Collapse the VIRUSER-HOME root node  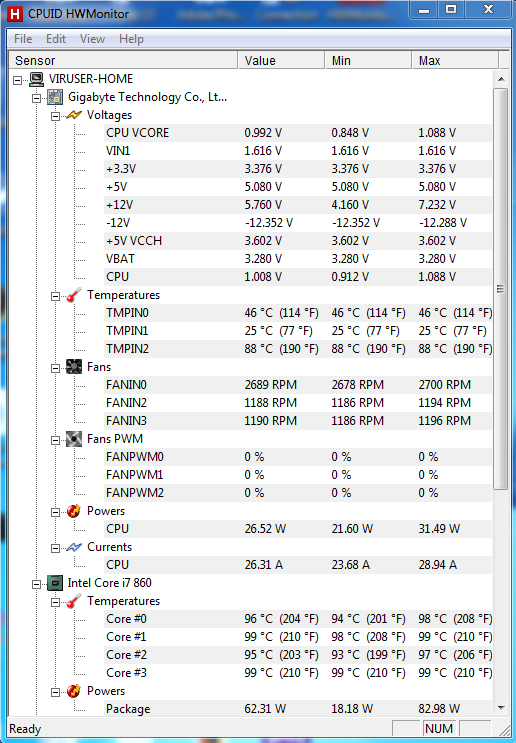18,80
